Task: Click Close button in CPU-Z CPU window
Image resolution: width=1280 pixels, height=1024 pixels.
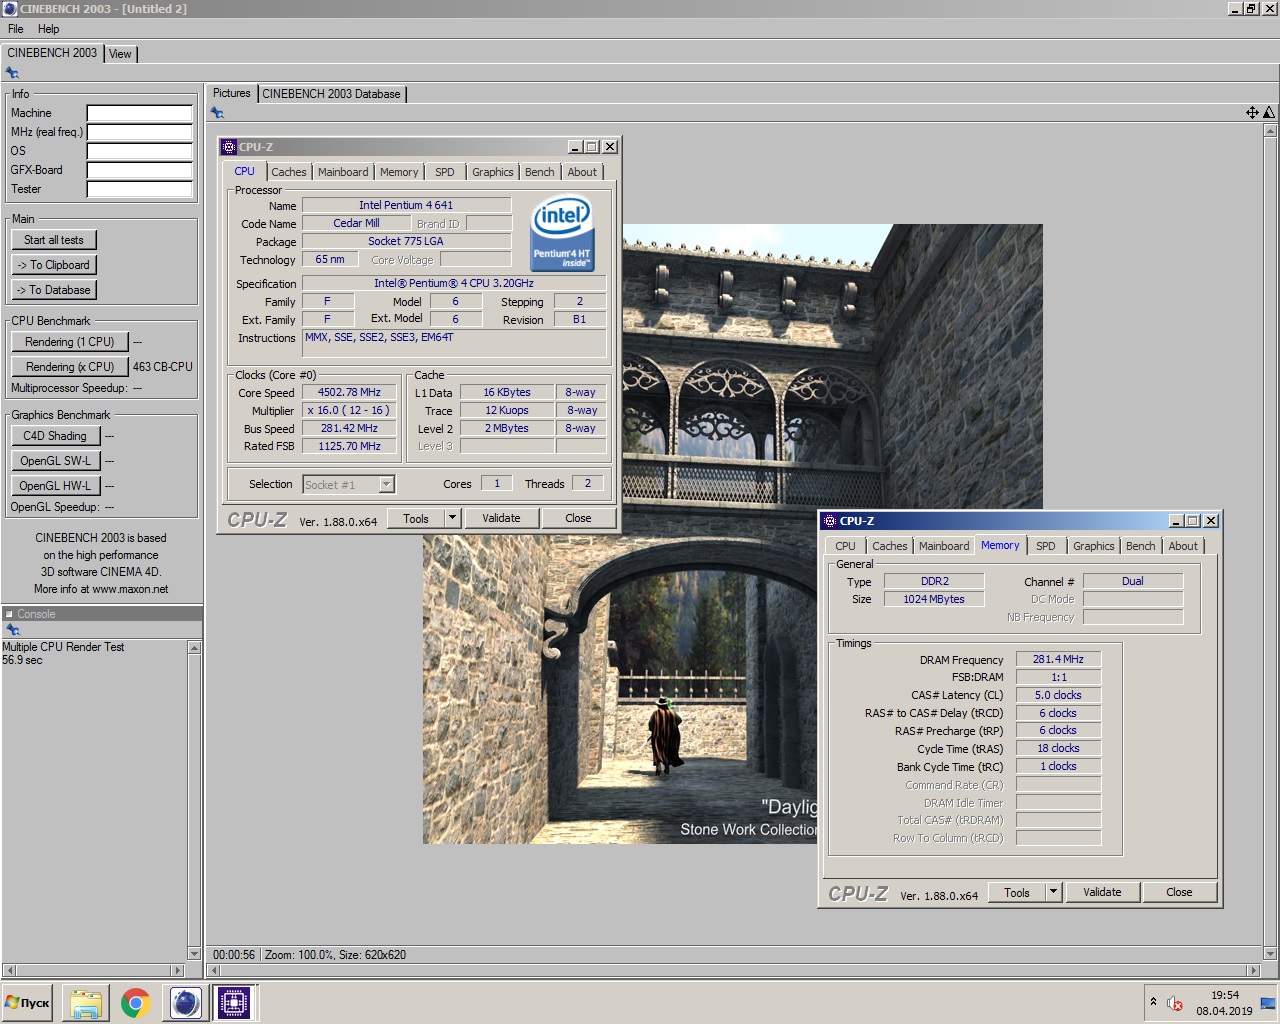Action: click(578, 518)
